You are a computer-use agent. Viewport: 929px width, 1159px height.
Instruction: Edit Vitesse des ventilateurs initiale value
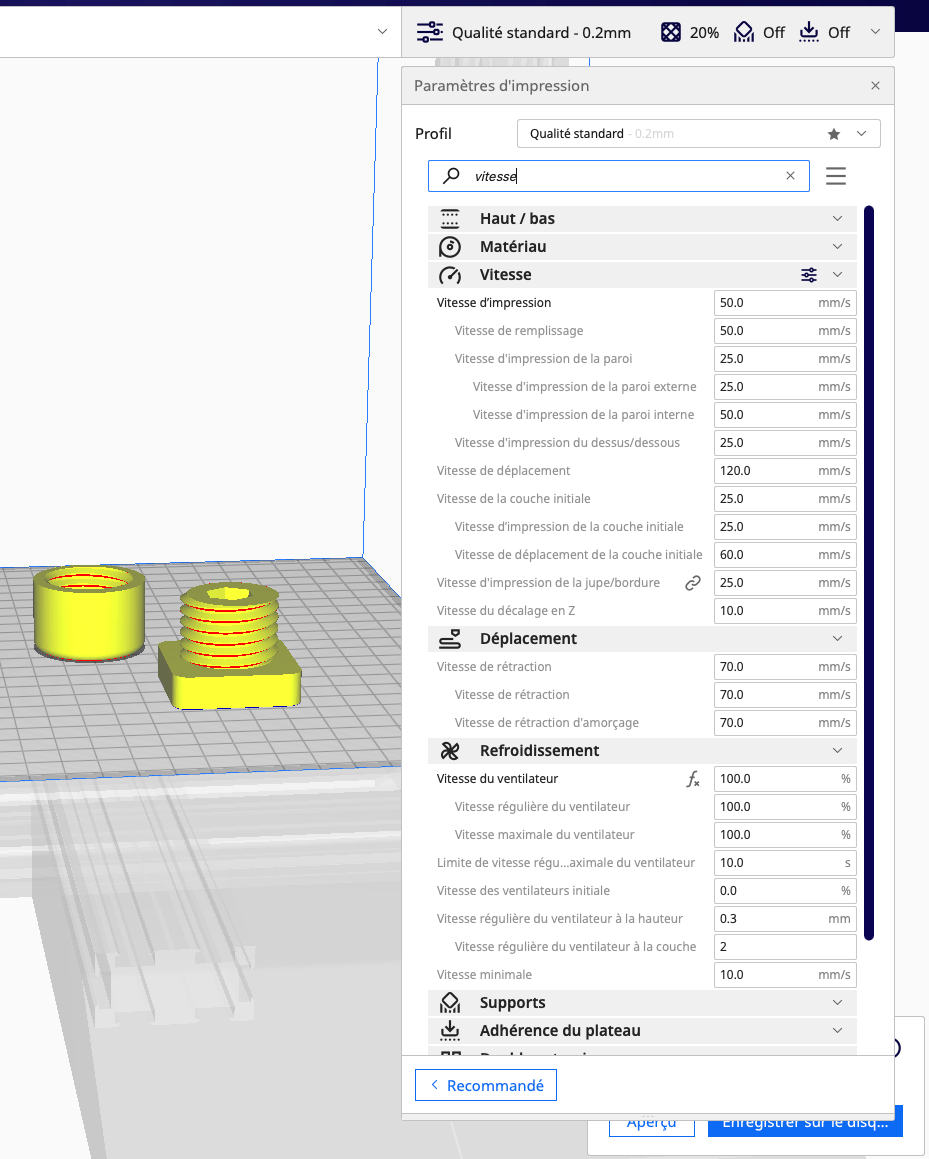click(x=785, y=891)
